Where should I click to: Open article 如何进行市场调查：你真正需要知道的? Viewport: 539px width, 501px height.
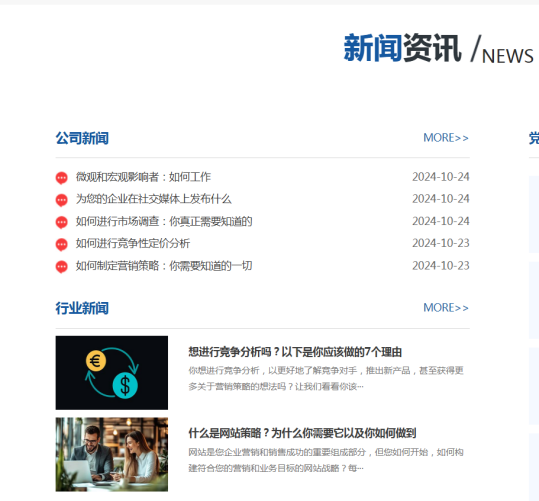(164, 221)
